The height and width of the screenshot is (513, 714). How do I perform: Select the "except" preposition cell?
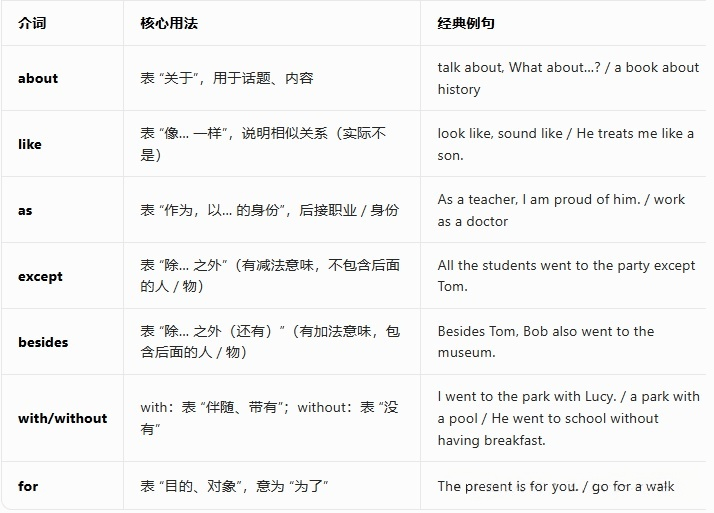click(x=40, y=276)
